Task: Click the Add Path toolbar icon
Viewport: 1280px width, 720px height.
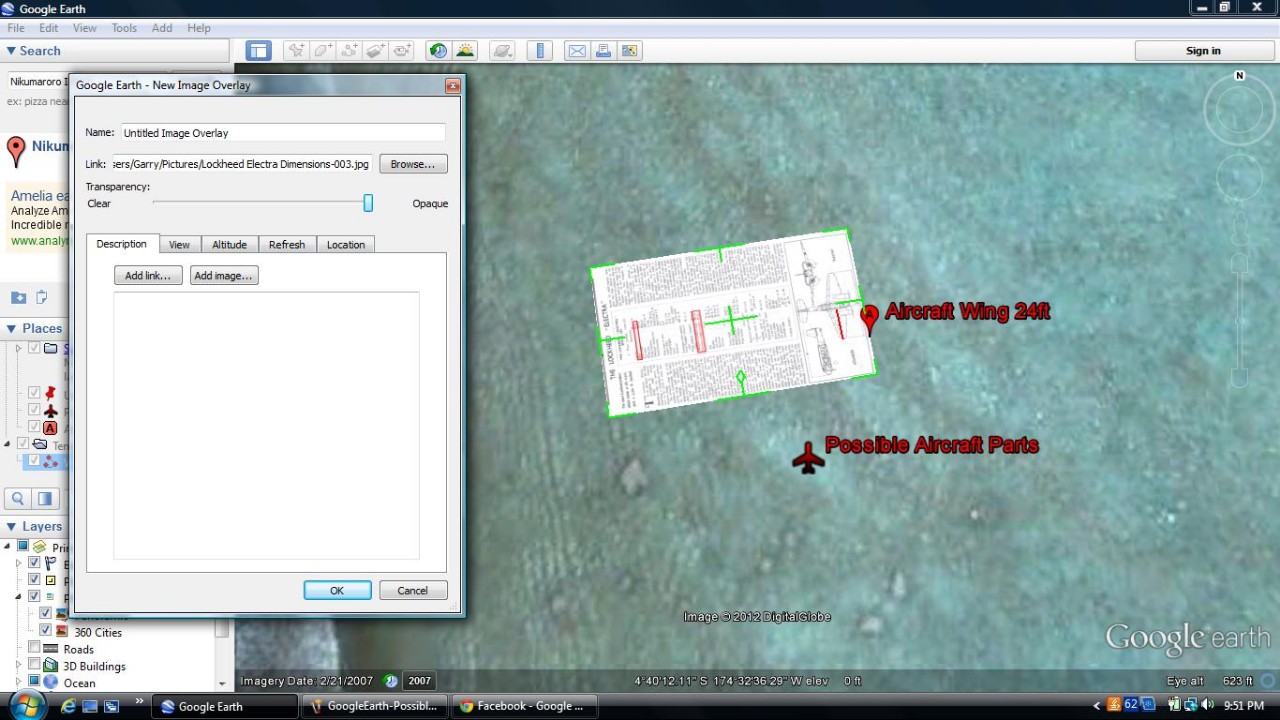Action: click(x=349, y=51)
